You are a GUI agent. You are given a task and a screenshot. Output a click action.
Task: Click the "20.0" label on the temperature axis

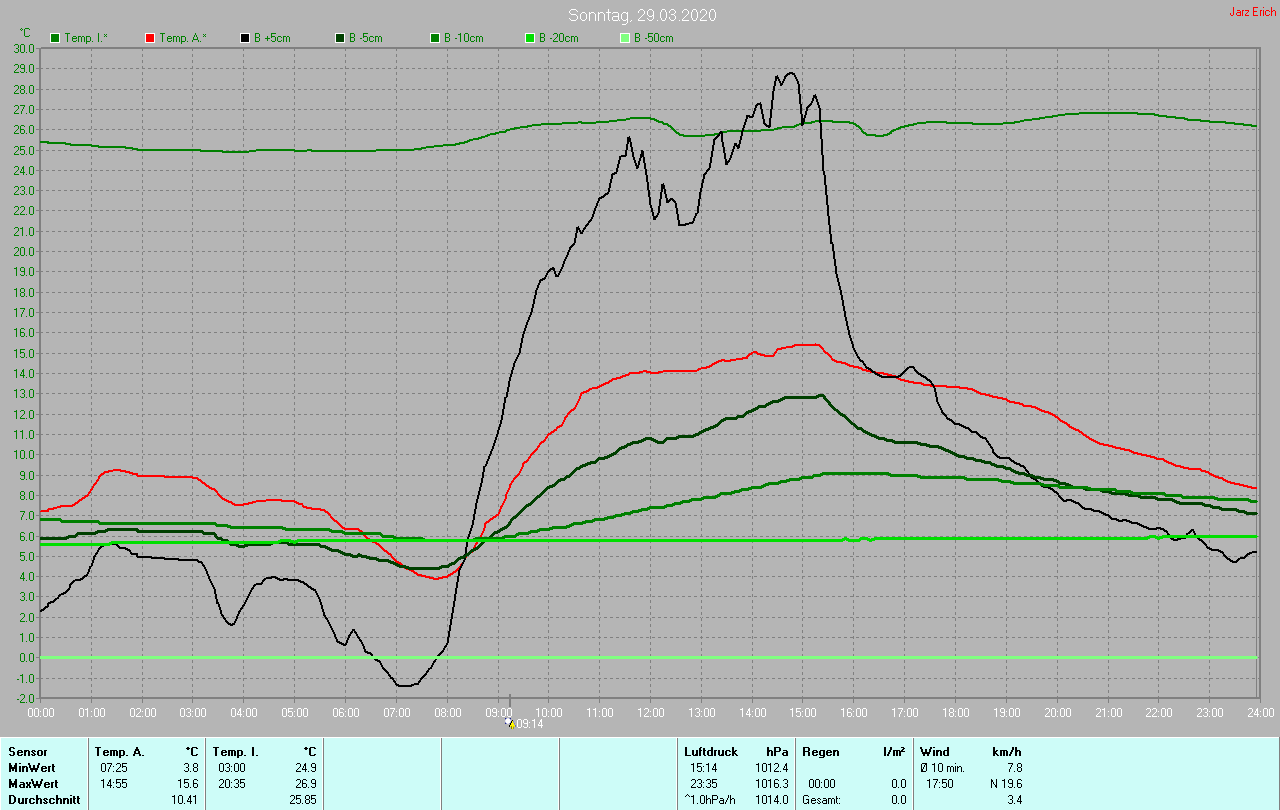[24, 251]
